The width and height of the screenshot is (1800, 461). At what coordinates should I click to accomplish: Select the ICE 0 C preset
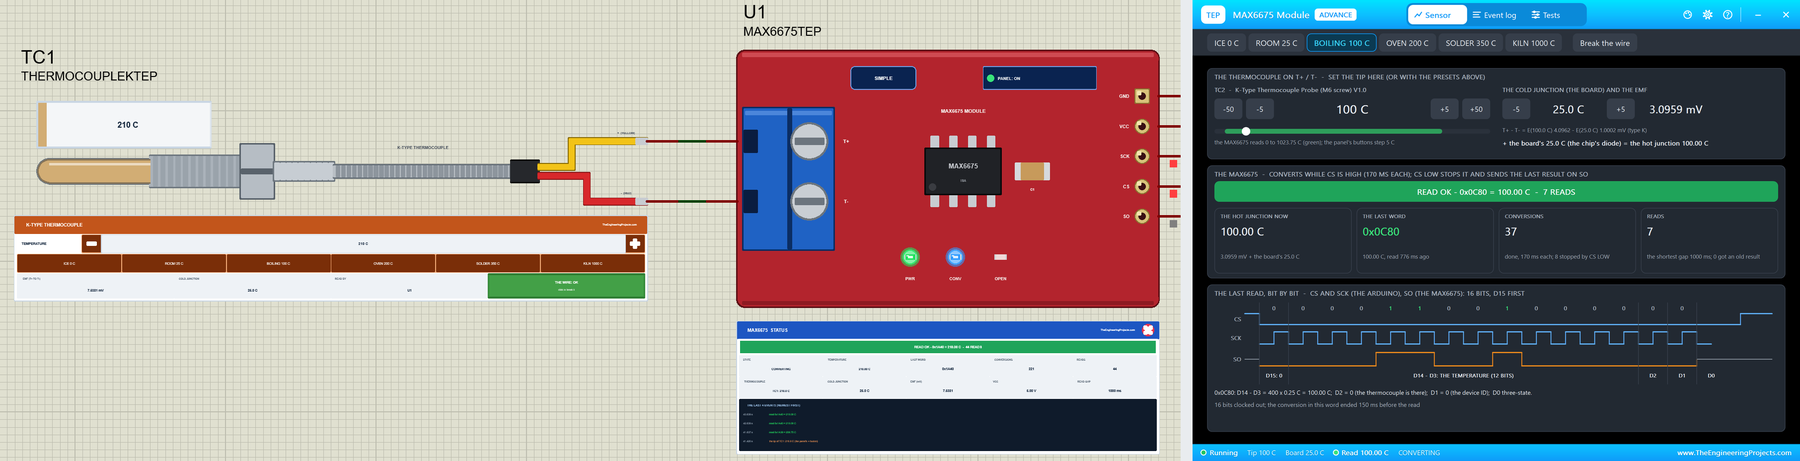click(x=1226, y=43)
